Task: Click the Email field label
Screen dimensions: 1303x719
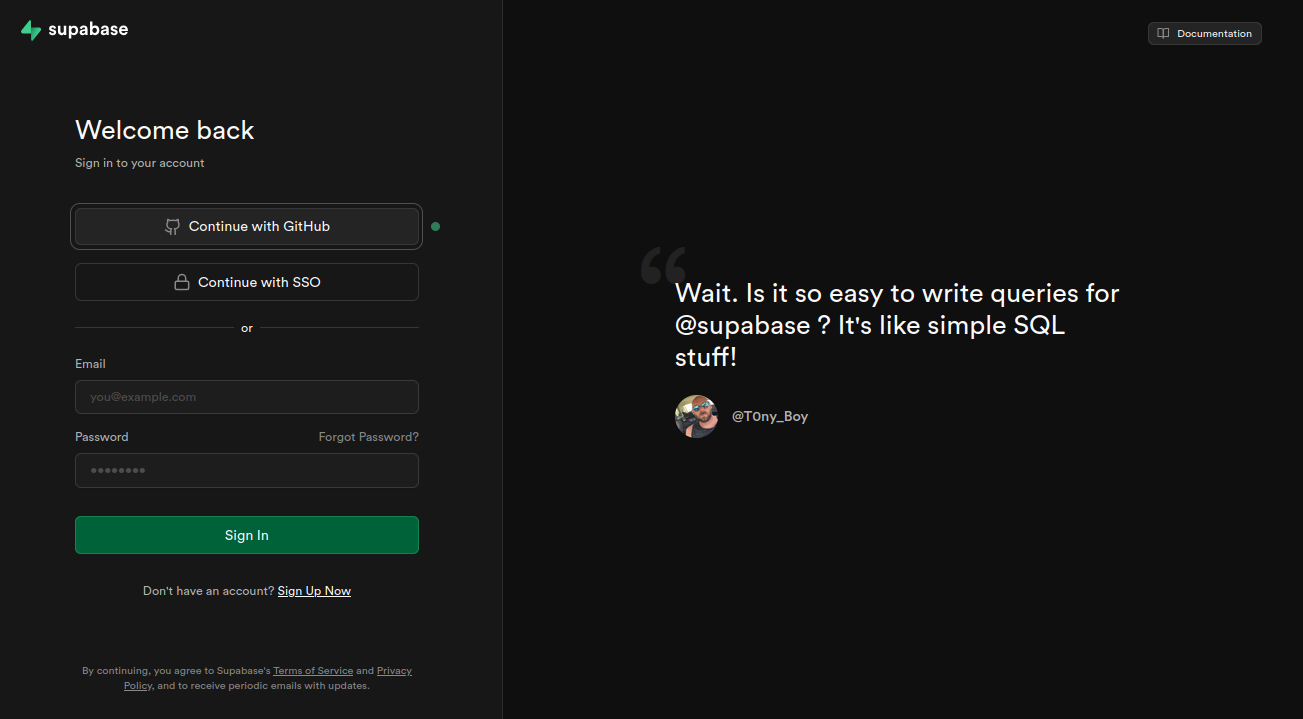Action: coord(90,364)
